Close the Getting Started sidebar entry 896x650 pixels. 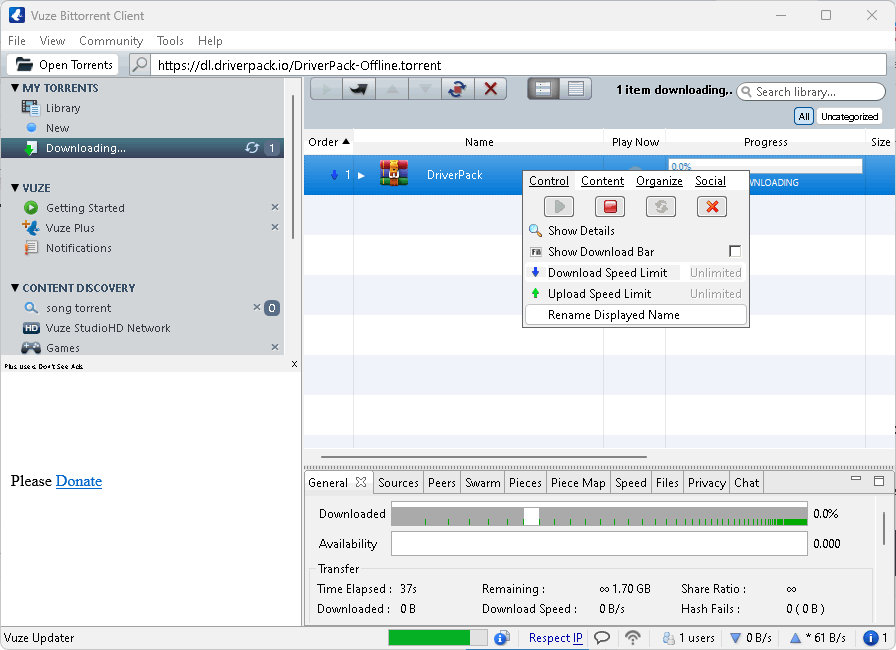click(275, 207)
